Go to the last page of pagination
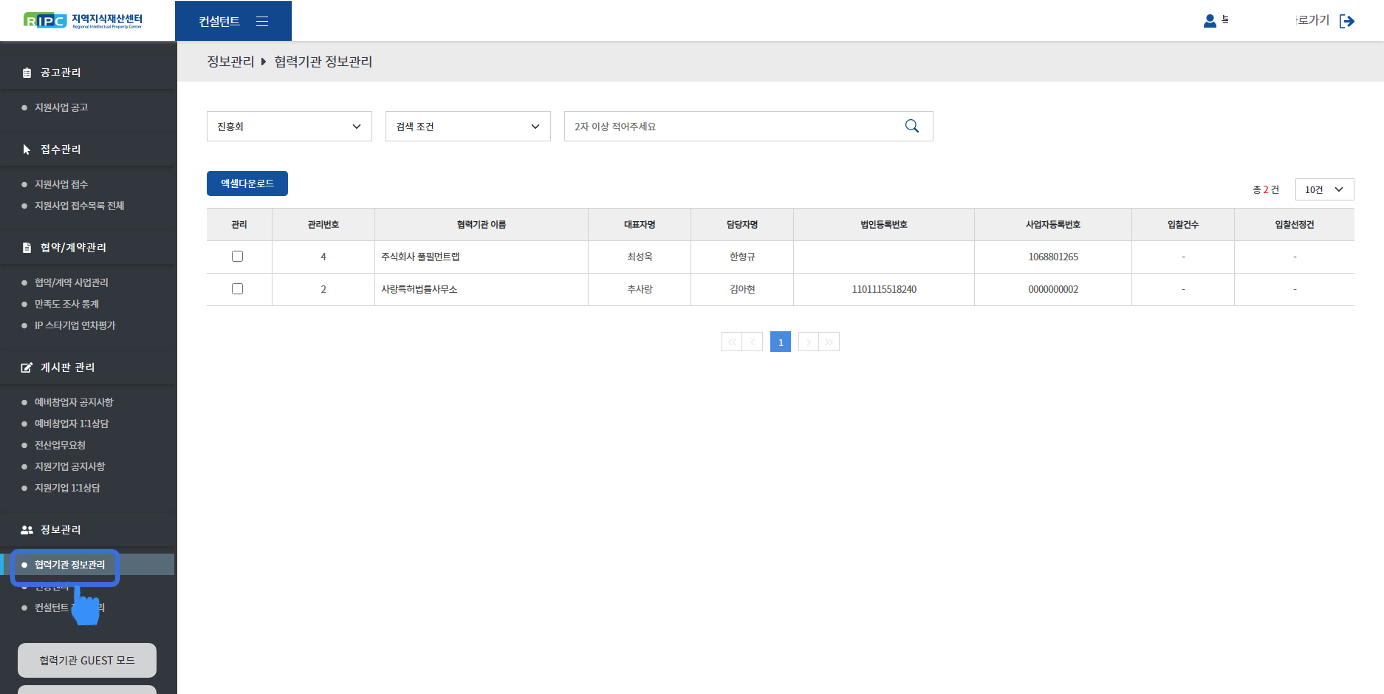Image resolution: width=1384 pixels, height=694 pixels. coord(829,342)
